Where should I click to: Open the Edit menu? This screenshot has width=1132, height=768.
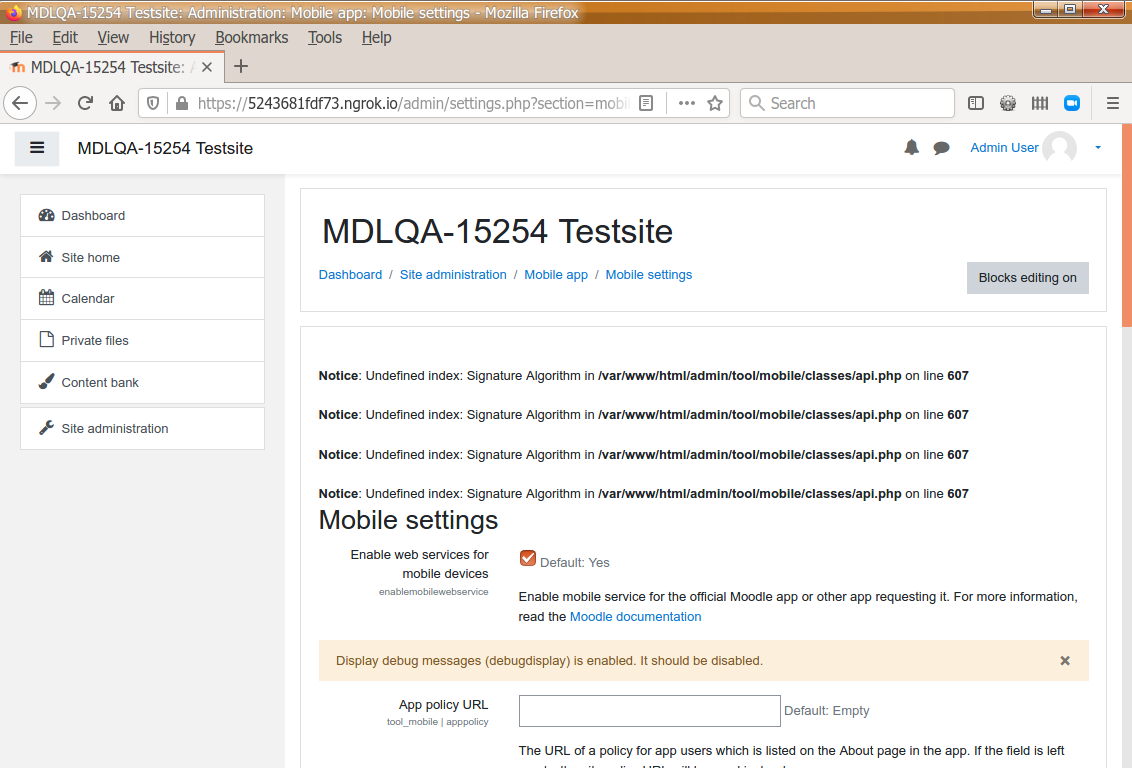[65, 38]
